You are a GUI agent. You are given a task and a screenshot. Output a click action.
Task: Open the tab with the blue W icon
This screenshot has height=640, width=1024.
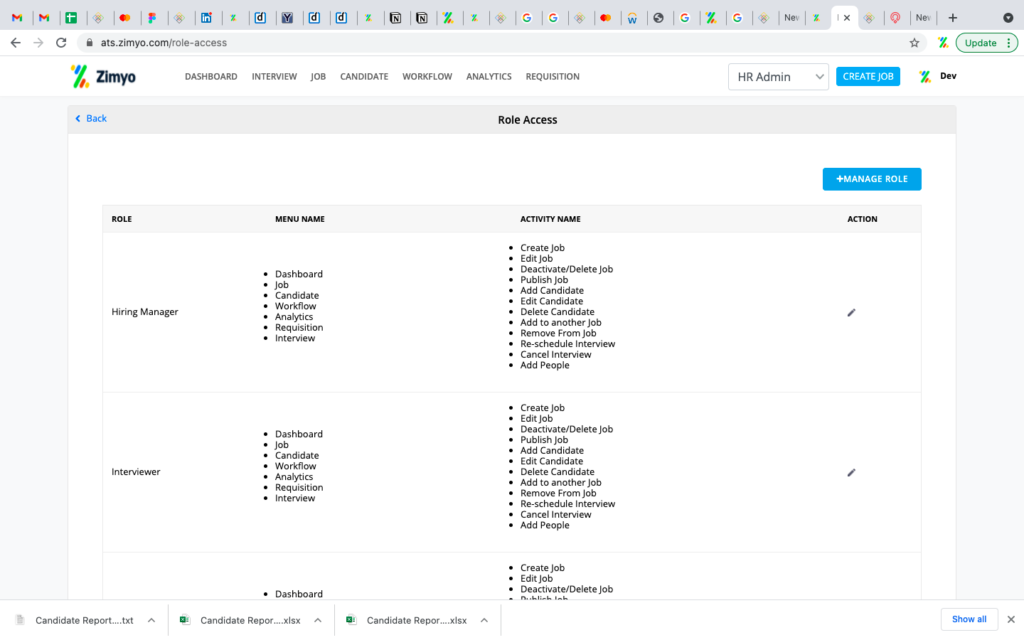pyautogui.click(x=632, y=18)
